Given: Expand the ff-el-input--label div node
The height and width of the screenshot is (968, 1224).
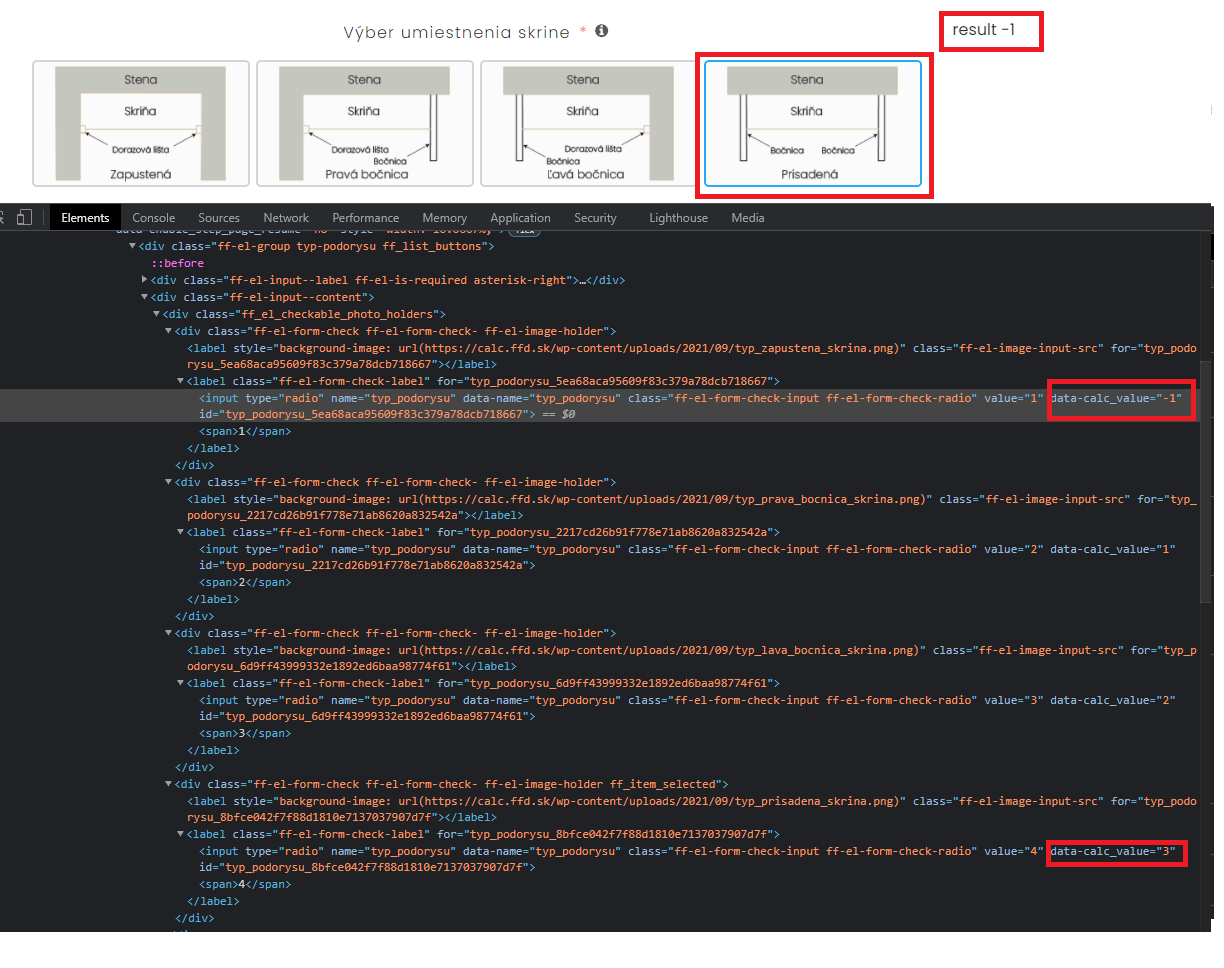Looking at the screenshot, I should (x=145, y=280).
